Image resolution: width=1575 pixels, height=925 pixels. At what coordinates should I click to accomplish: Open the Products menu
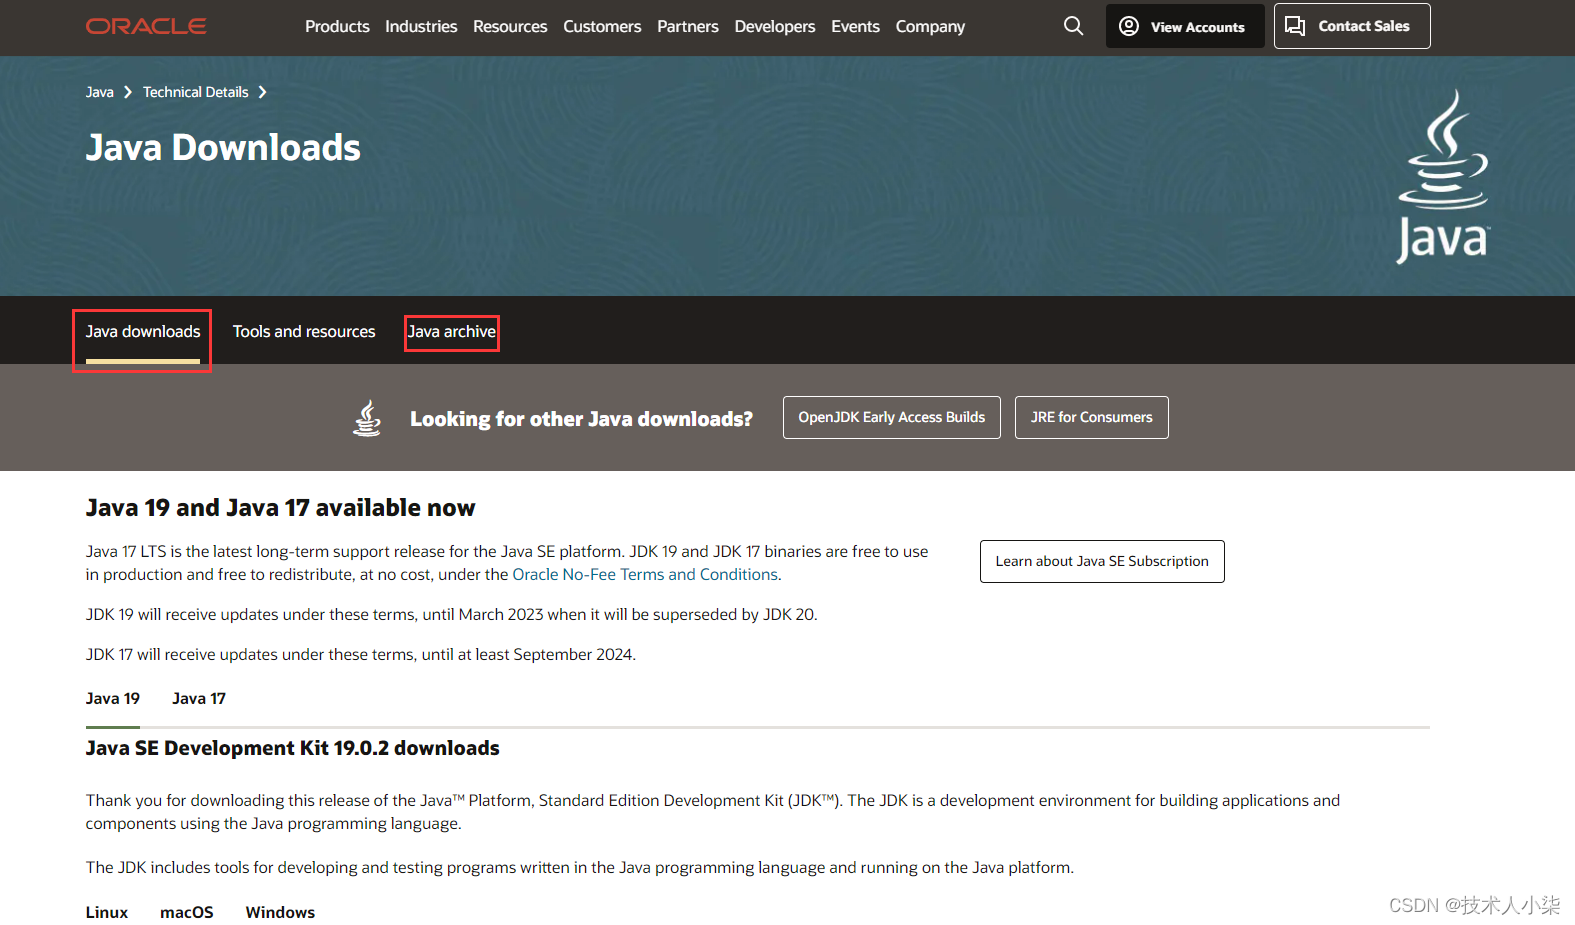click(x=337, y=26)
